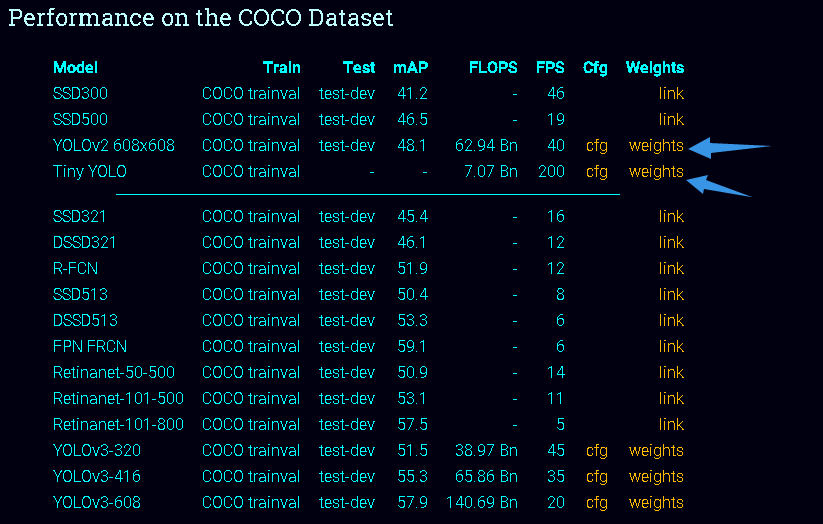Select the YOLOv3-320 model name
This screenshot has height=524, width=823.
(97, 450)
